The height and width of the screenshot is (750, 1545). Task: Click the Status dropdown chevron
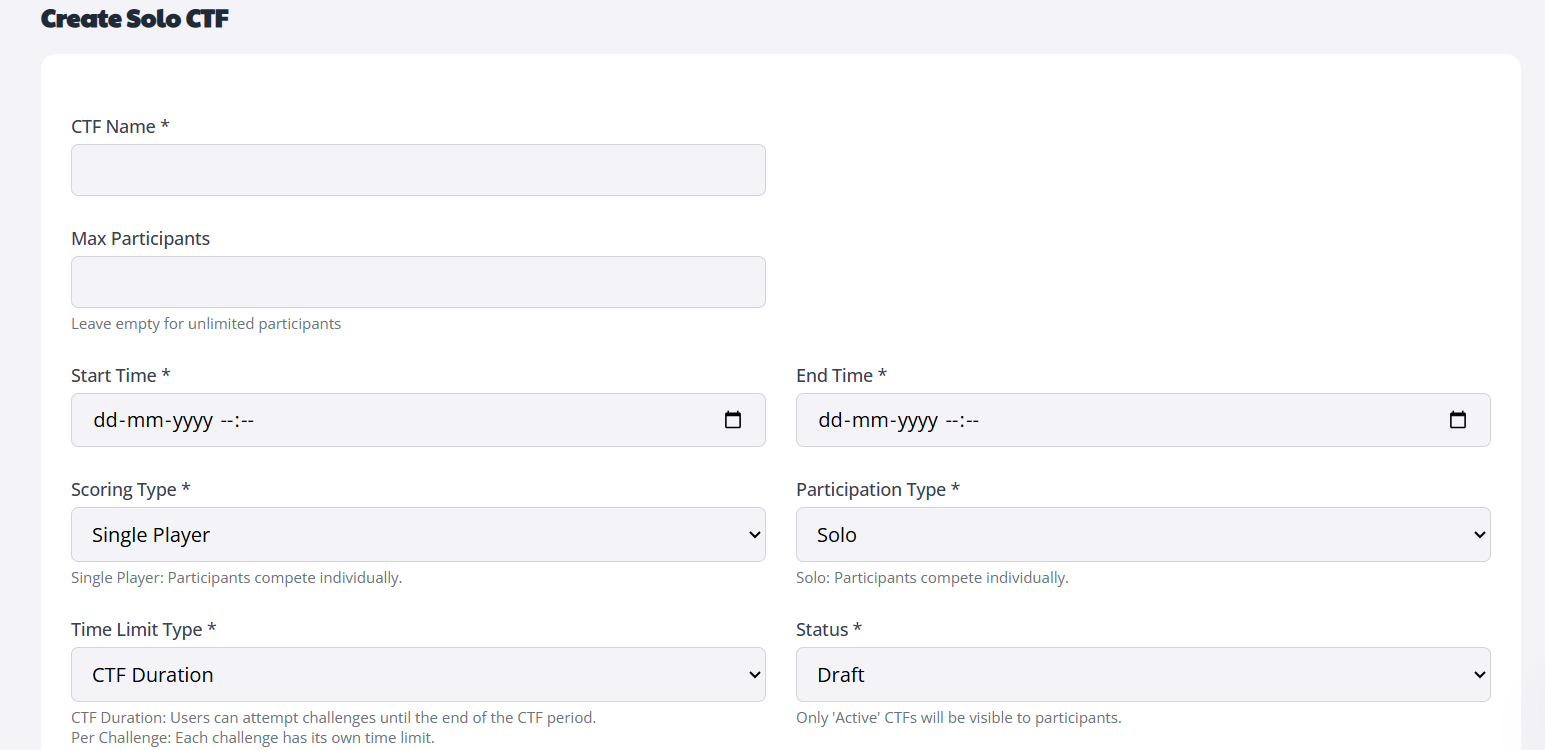click(x=1480, y=674)
